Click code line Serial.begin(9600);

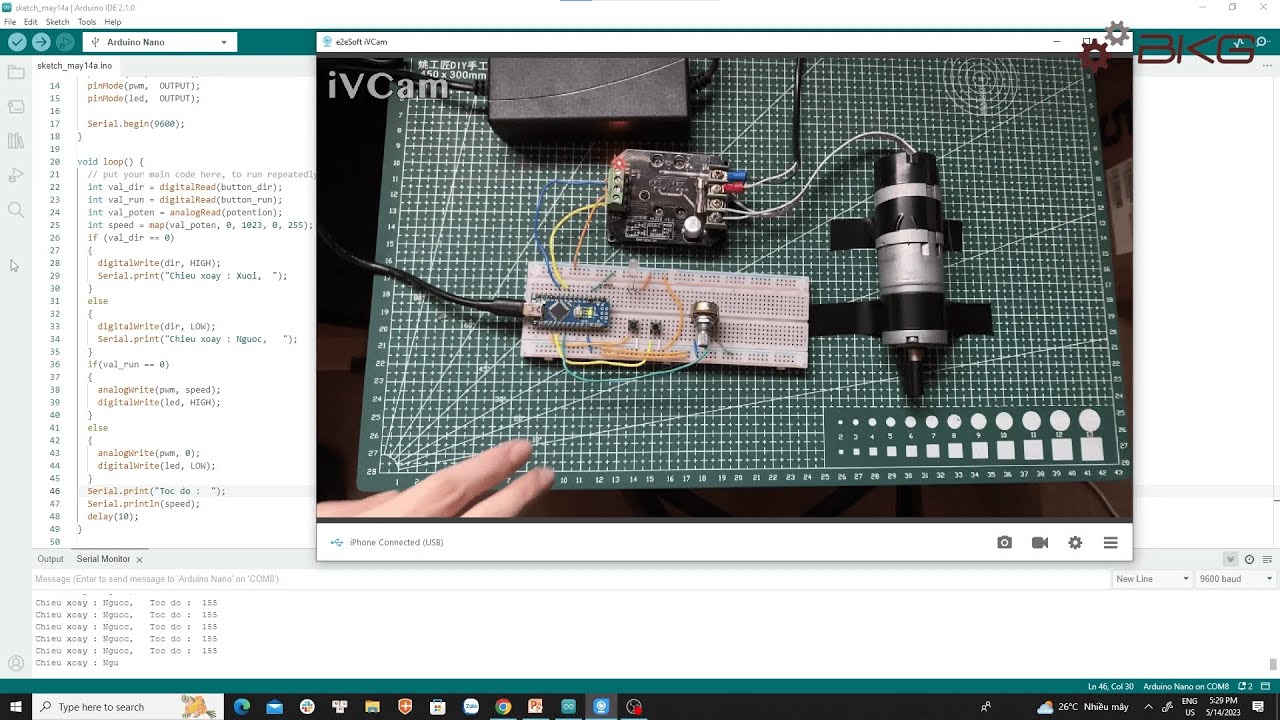136,124
